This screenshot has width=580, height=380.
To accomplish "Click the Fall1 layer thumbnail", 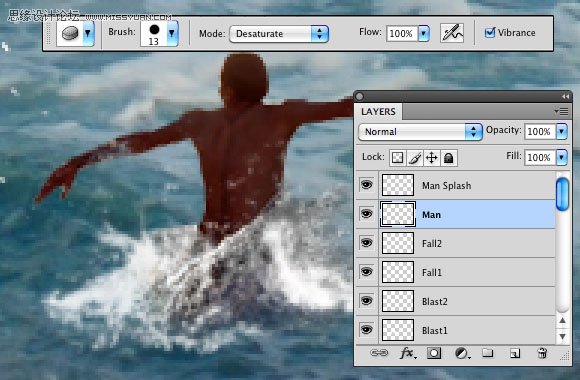I will tap(398, 272).
